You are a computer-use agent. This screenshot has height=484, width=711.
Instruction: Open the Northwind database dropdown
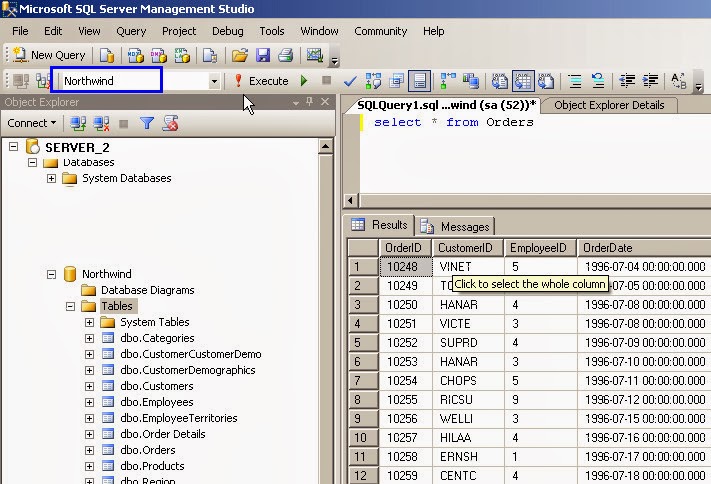pos(214,81)
